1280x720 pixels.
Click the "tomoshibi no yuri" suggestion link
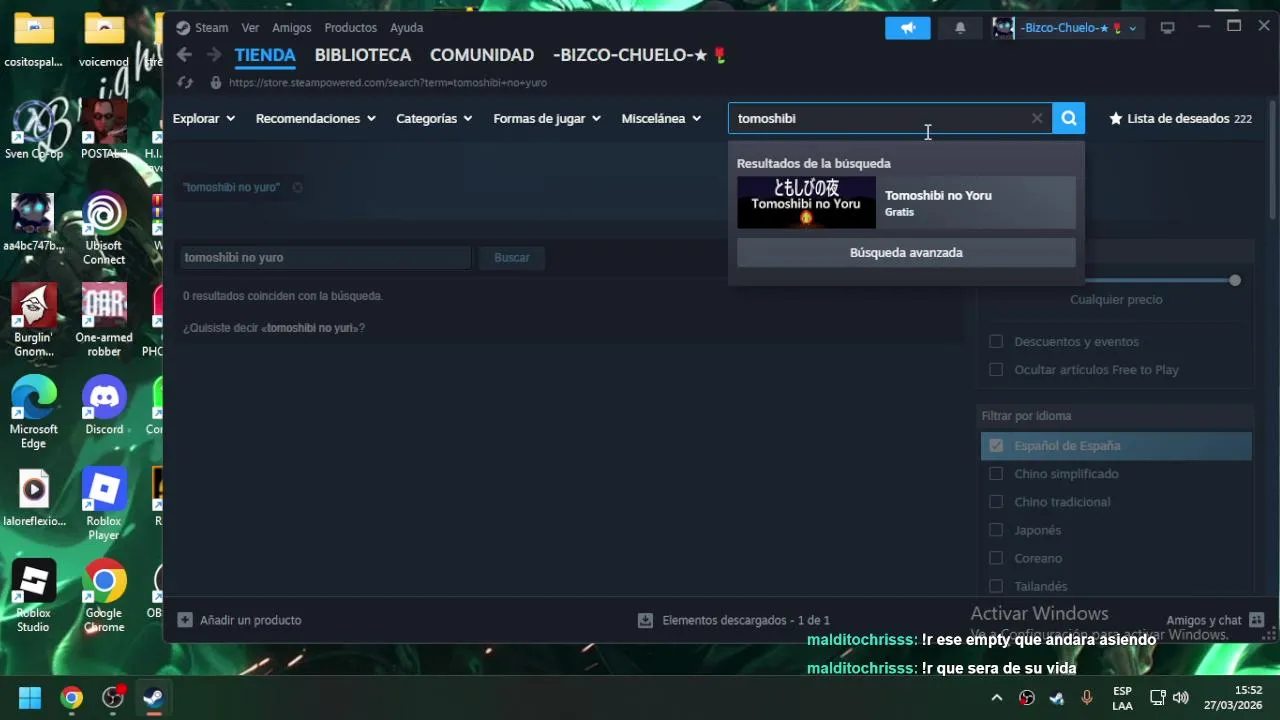[x=311, y=328]
